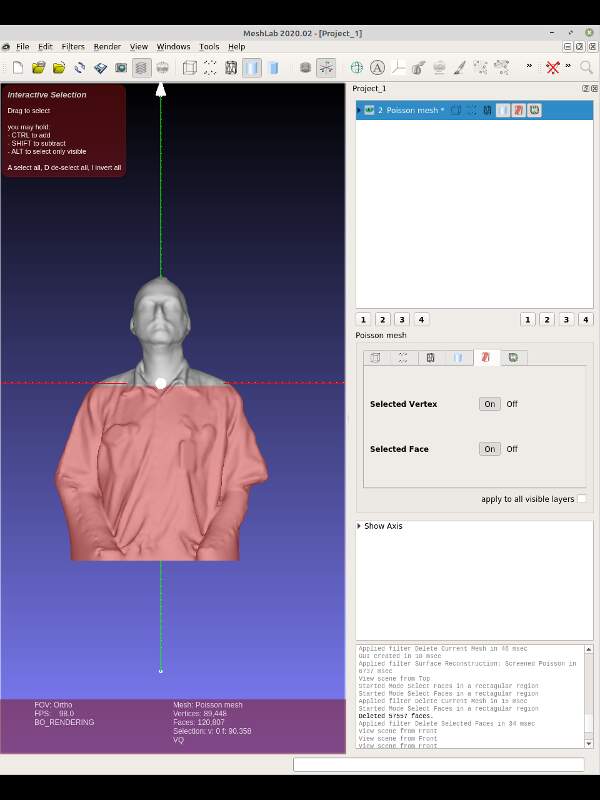Open the Tools menu
Viewport: 600px width, 800px height.
point(209,46)
